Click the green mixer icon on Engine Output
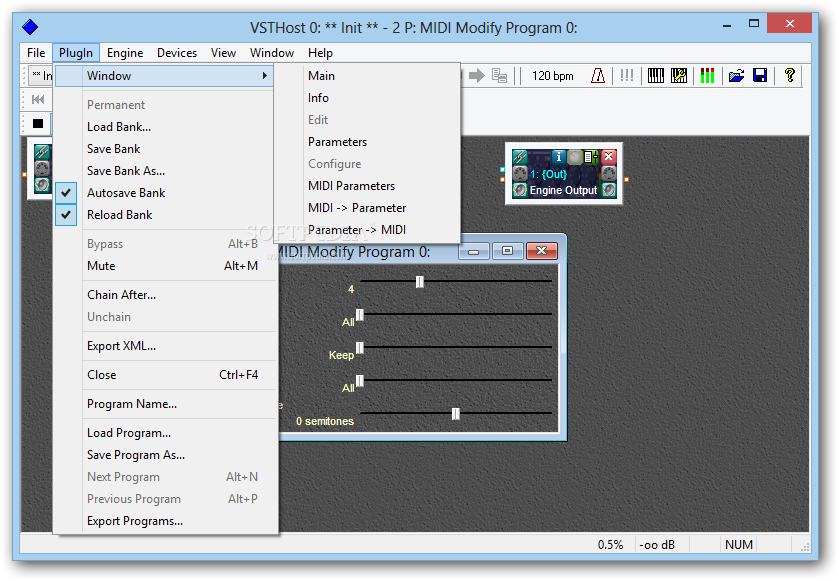Viewport: 839px width, 581px height. tap(591, 157)
